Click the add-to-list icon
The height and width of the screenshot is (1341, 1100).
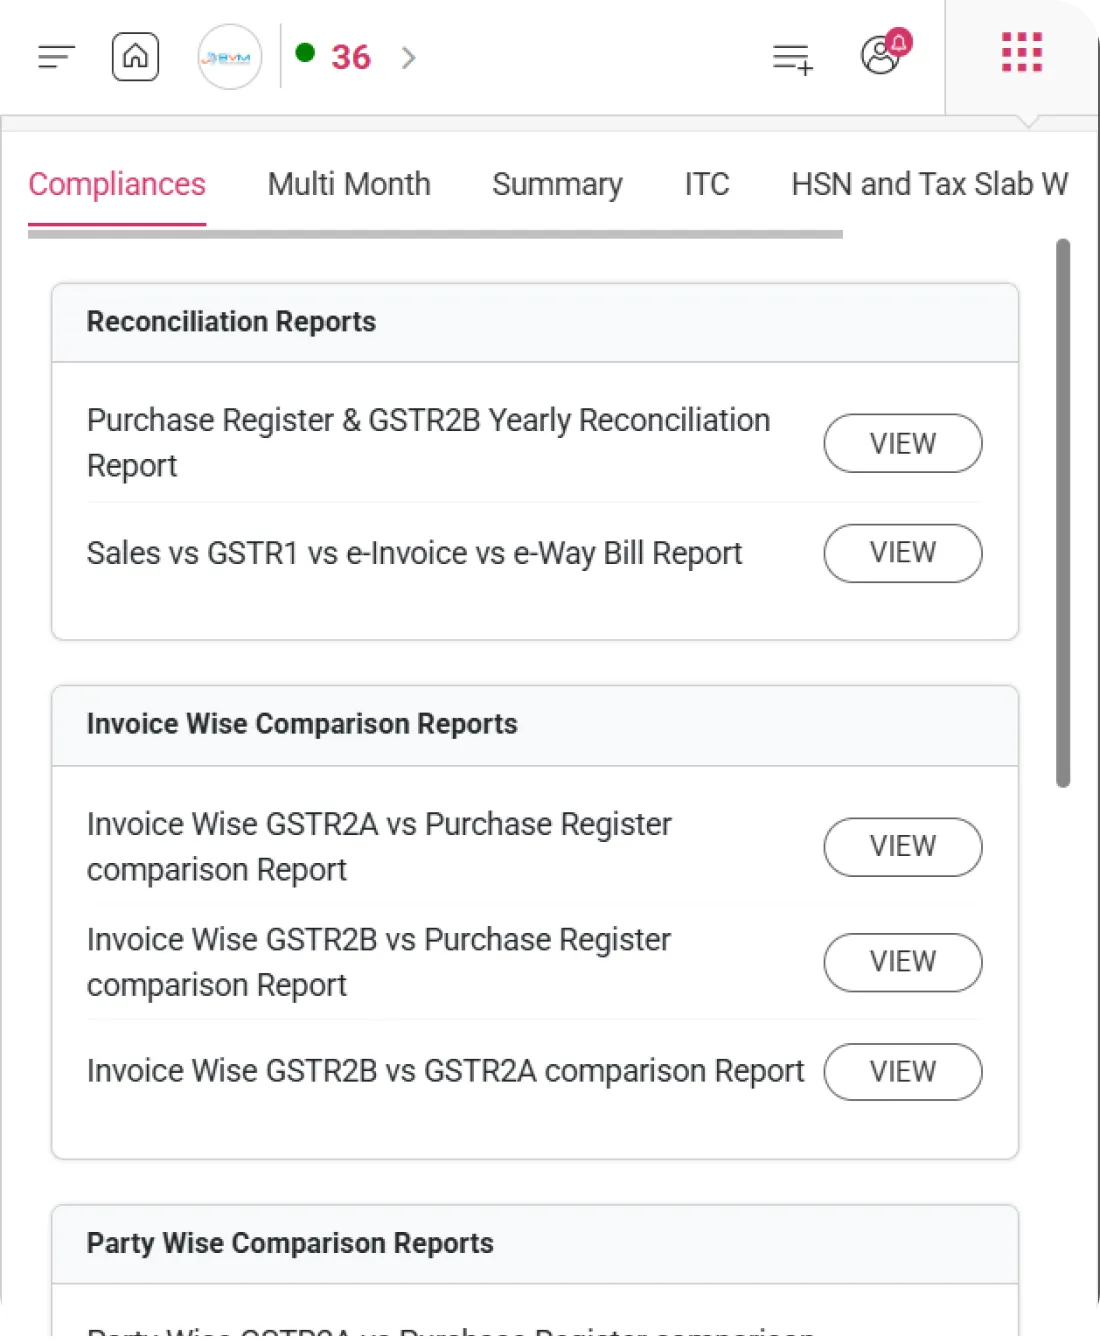click(793, 59)
